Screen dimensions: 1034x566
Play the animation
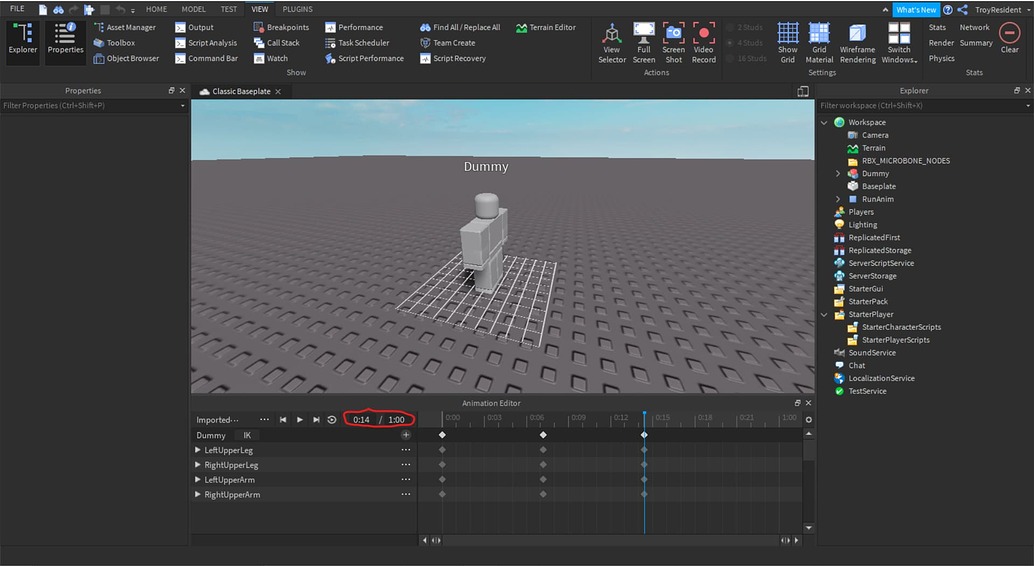pos(299,420)
